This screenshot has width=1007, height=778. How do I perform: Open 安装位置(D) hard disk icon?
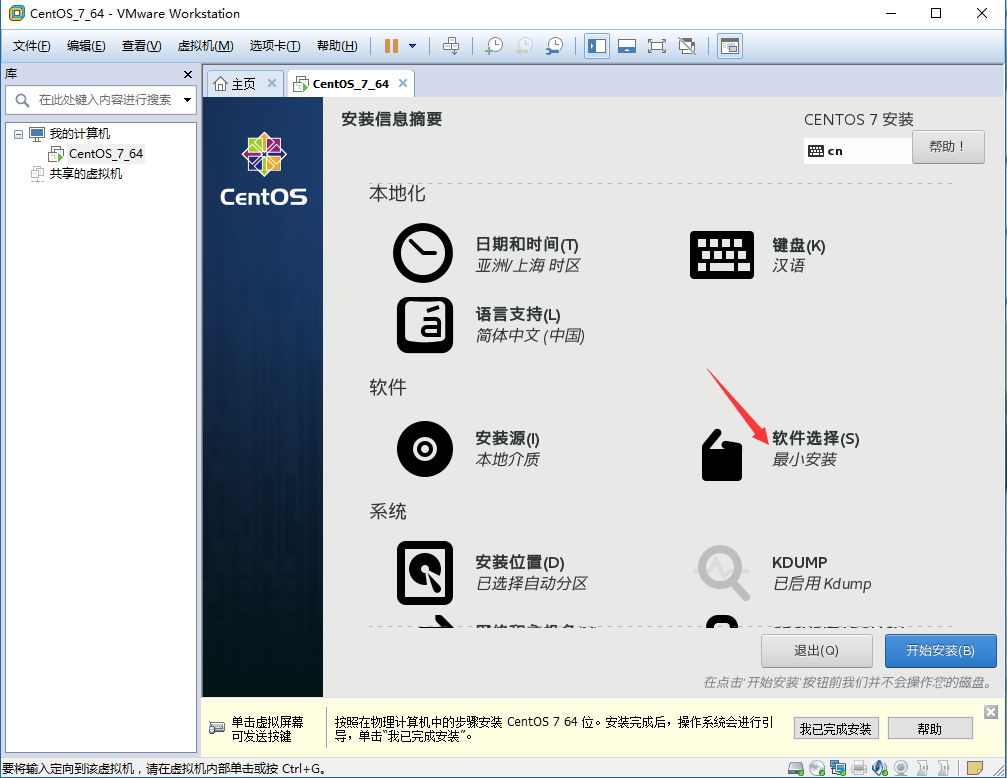click(425, 572)
